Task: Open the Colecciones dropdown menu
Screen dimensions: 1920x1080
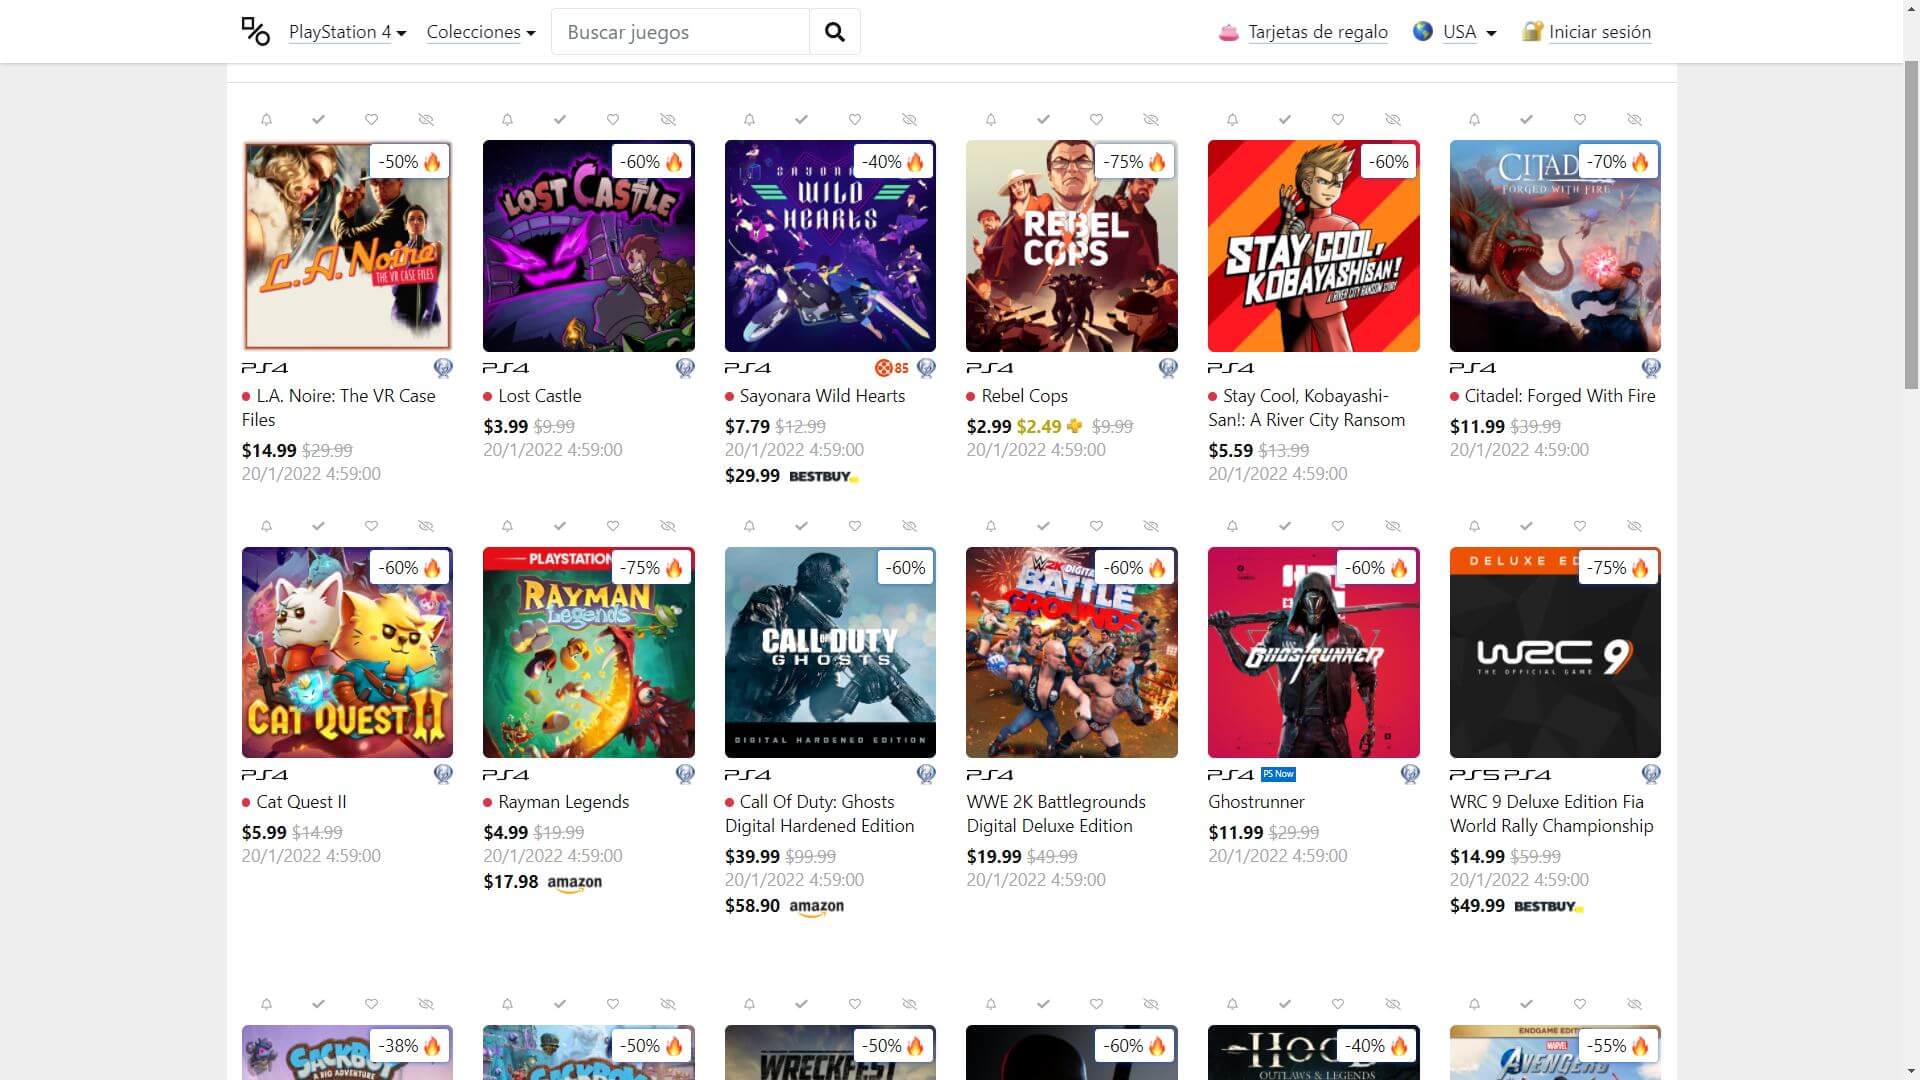Action: [x=480, y=32]
